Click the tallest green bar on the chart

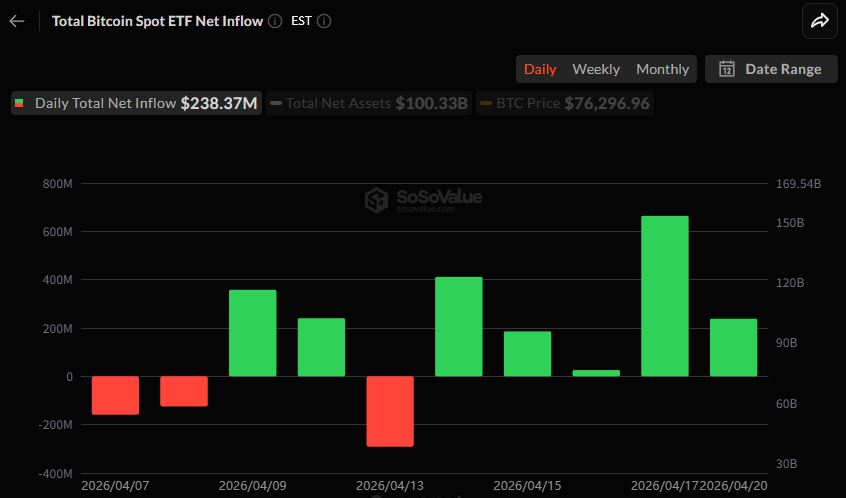point(665,296)
